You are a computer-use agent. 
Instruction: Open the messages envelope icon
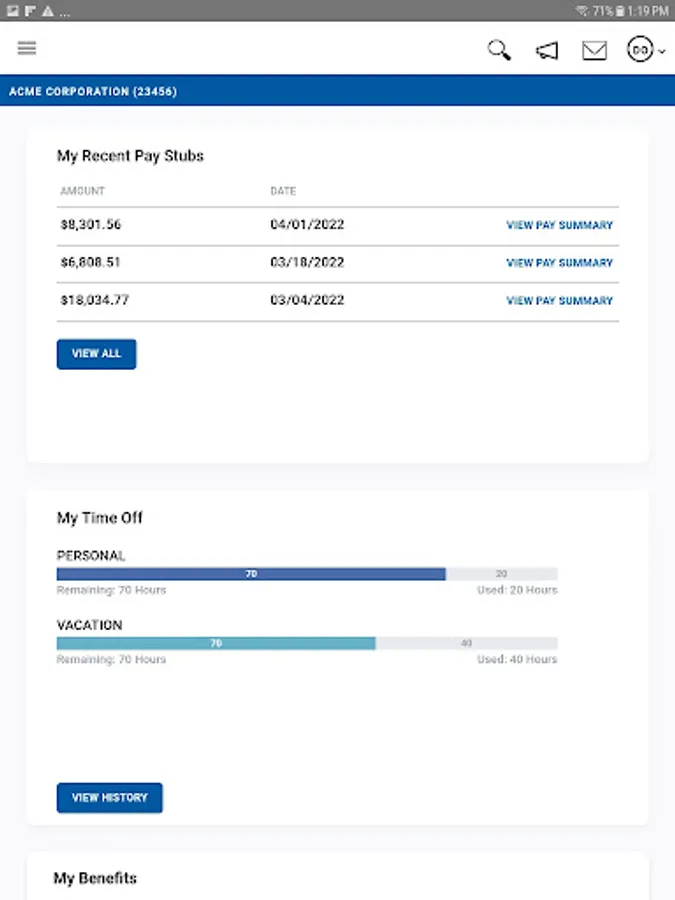pos(594,50)
